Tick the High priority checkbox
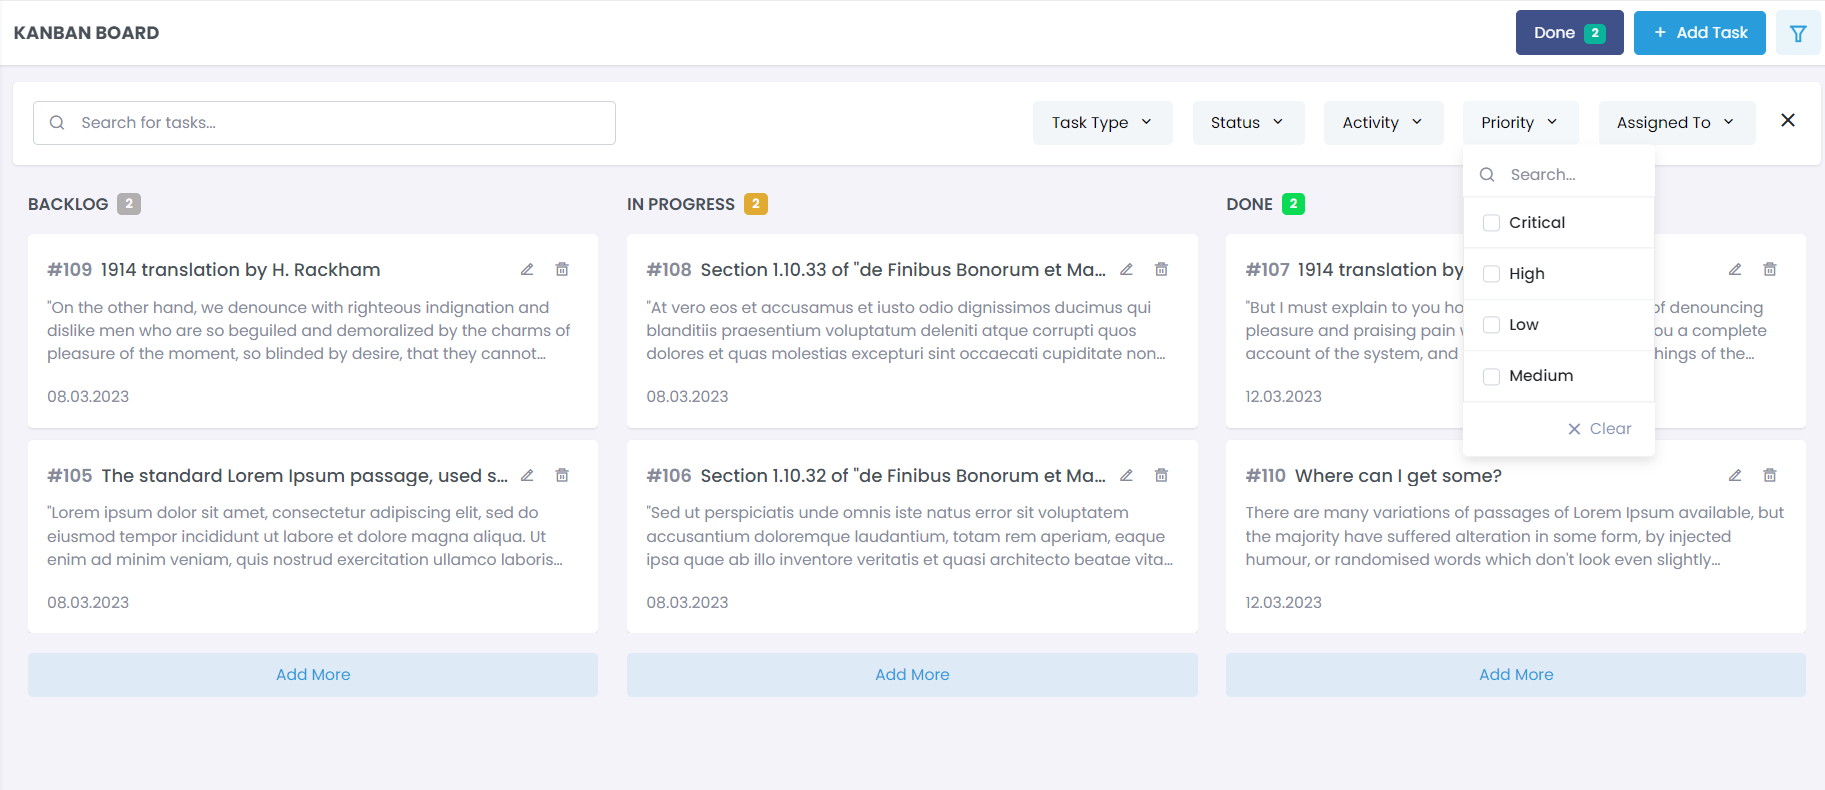 tap(1491, 274)
